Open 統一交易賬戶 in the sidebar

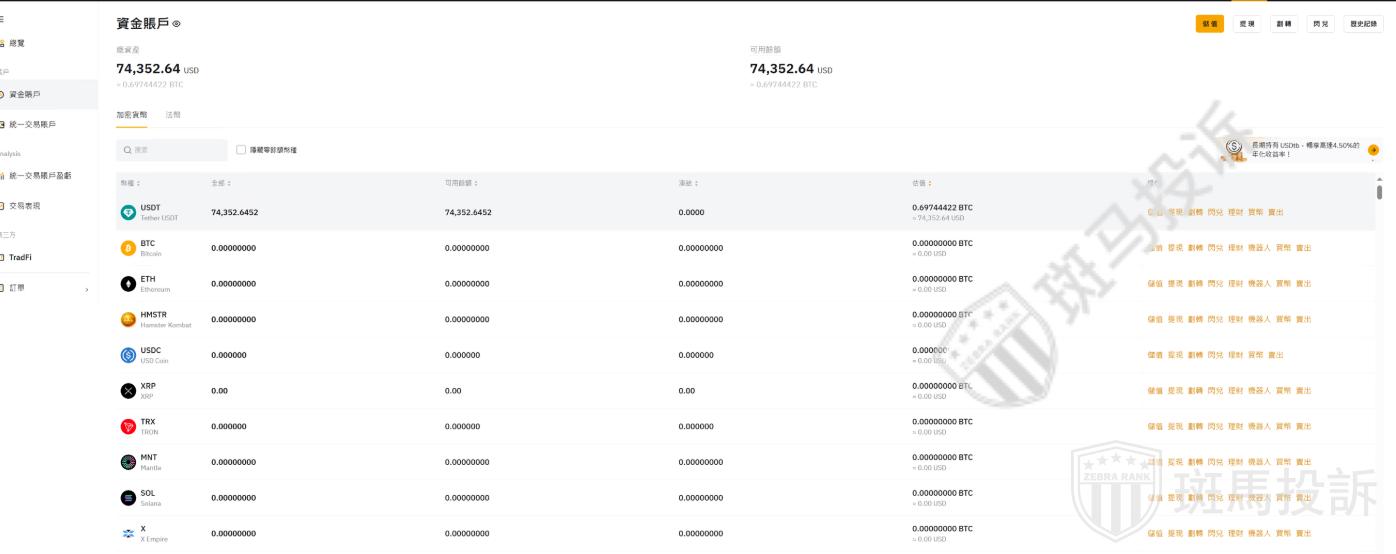(x=33, y=124)
